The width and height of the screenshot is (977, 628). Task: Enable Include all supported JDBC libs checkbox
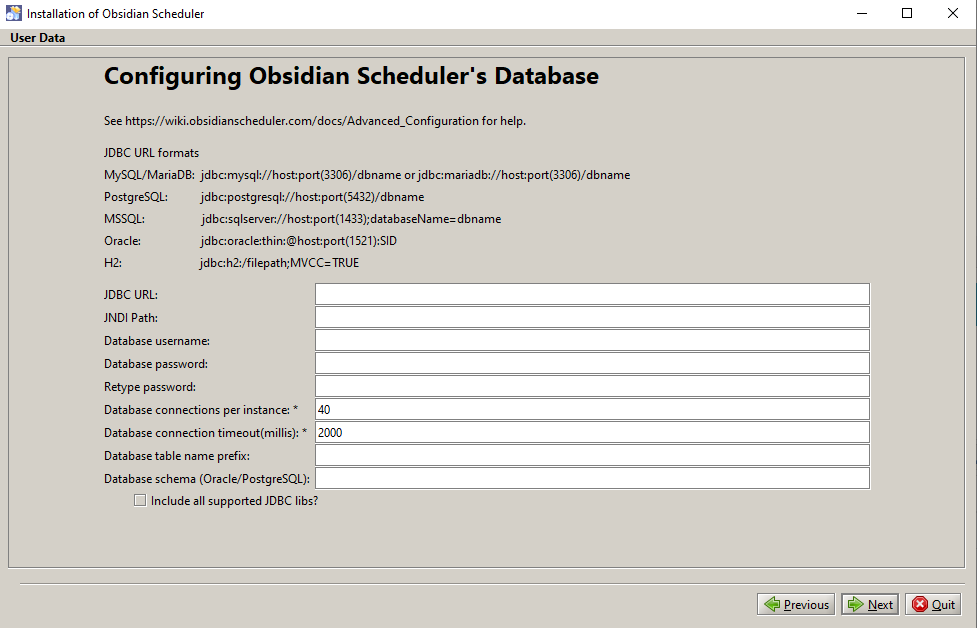(x=140, y=500)
